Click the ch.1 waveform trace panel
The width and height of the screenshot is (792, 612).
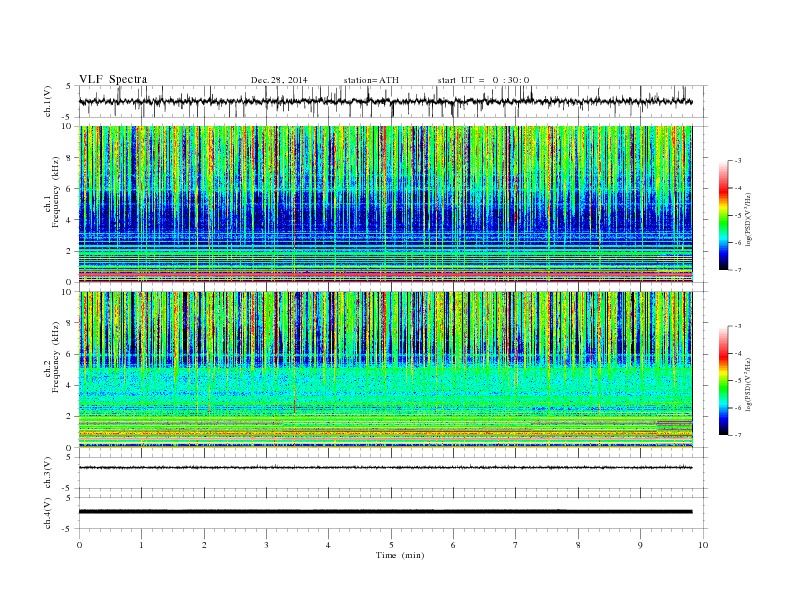tap(393, 101)
